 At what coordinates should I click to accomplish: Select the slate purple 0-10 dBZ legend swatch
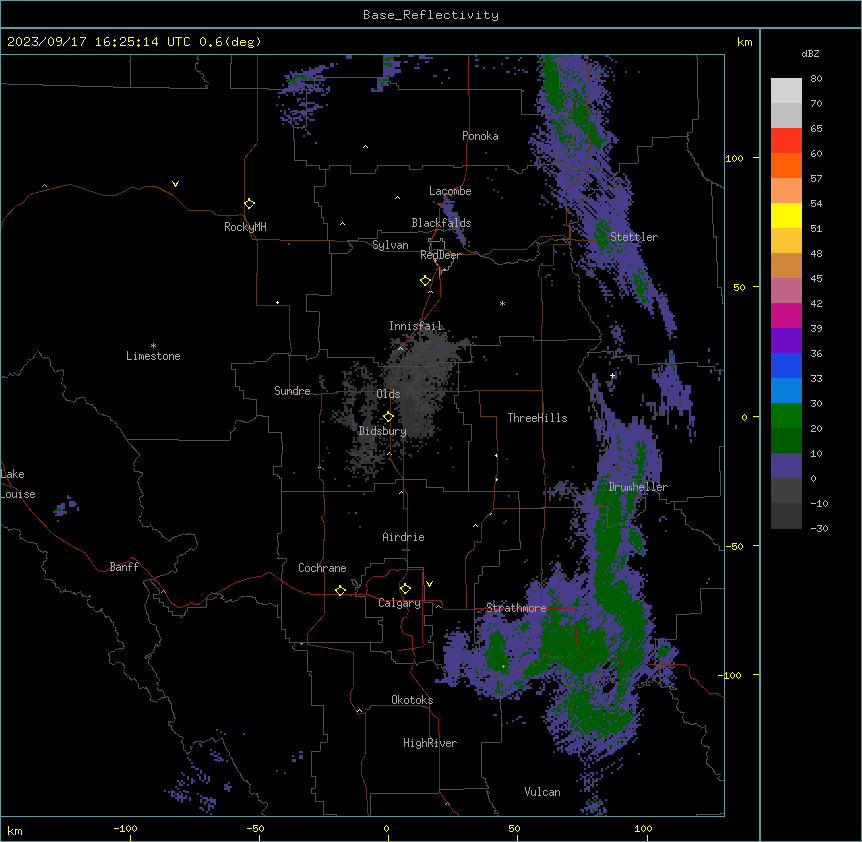point(786,466)
